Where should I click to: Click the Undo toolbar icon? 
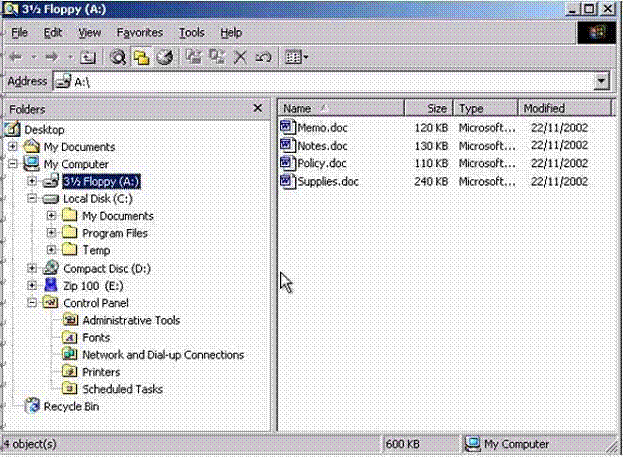click(262, 58)
